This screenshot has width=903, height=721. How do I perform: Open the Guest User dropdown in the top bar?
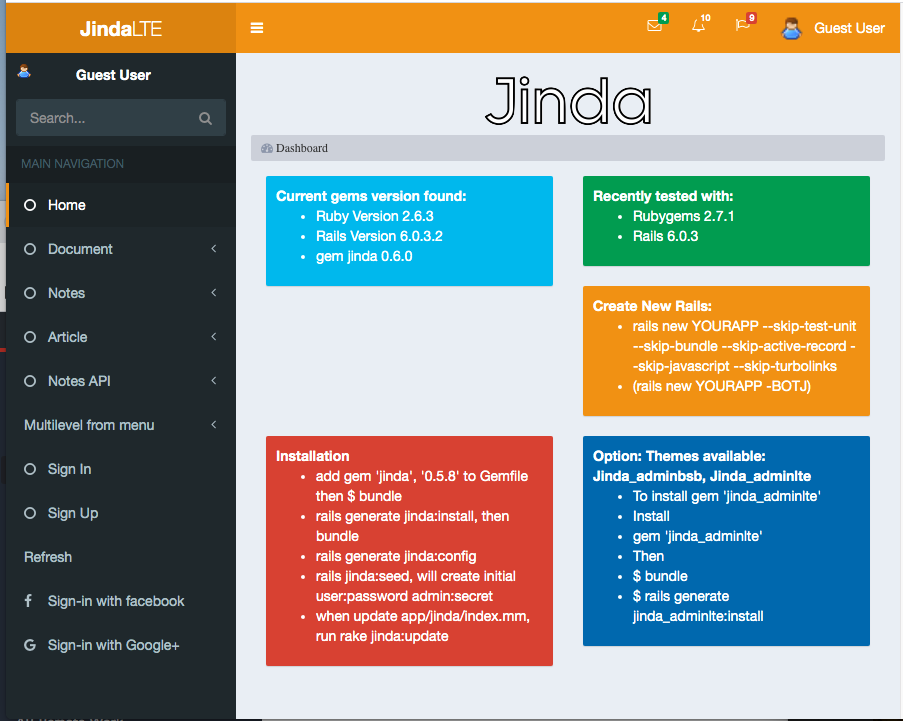(x=833, y=28)
